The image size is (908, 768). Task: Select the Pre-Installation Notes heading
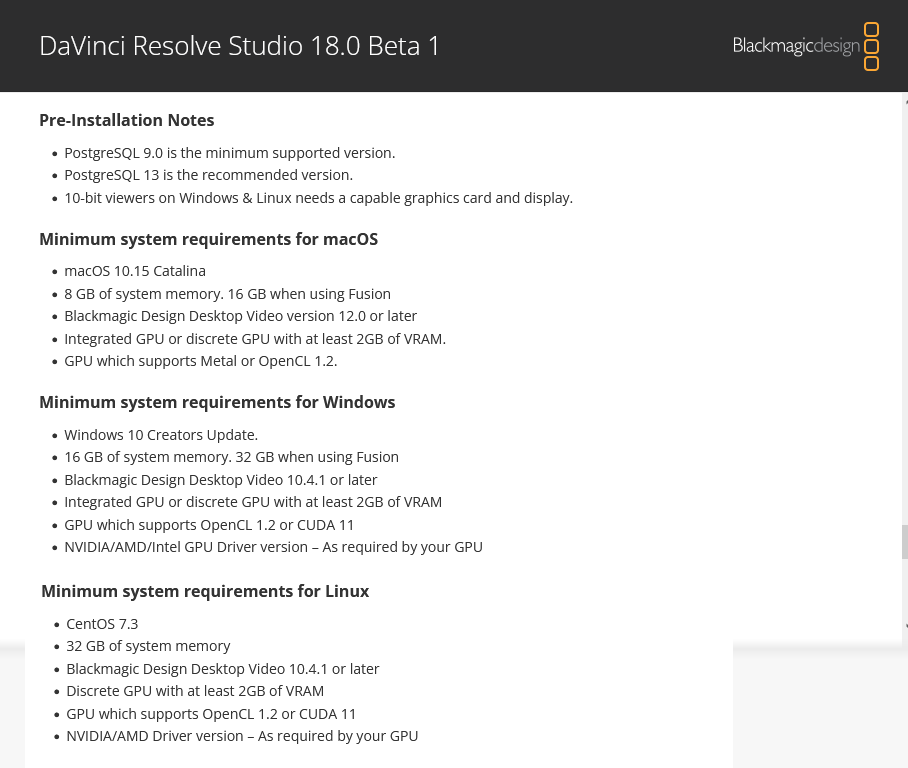tap(127, 120)
